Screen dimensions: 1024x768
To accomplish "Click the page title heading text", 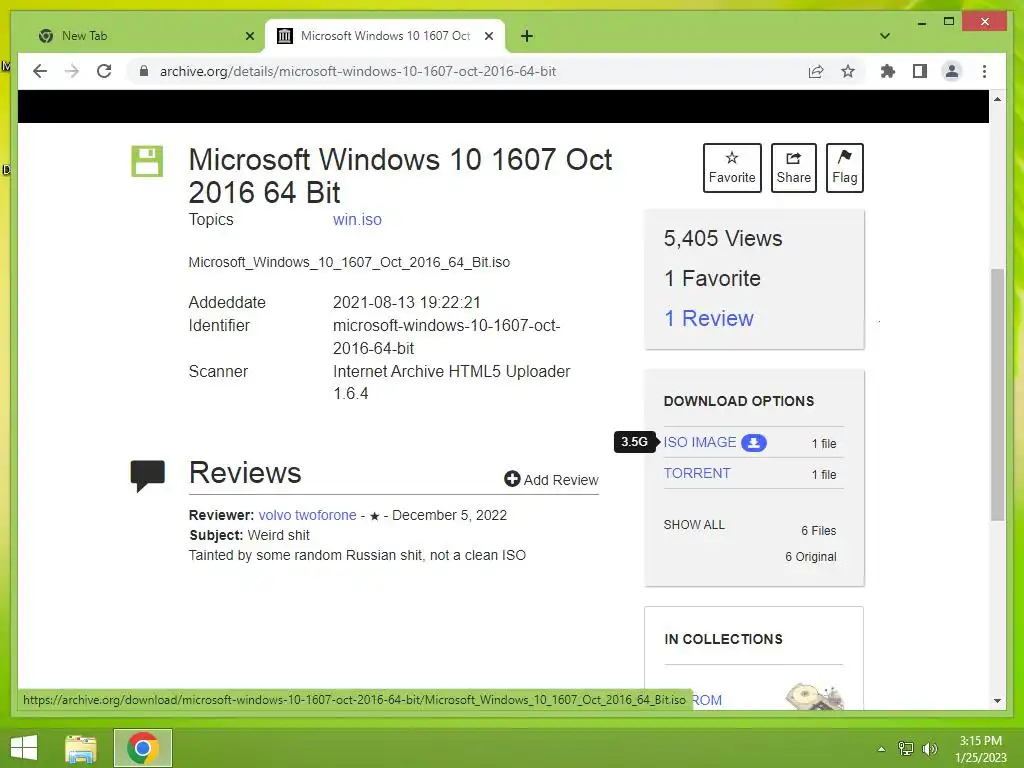I will pyautogui.click(x=400, y=176).
